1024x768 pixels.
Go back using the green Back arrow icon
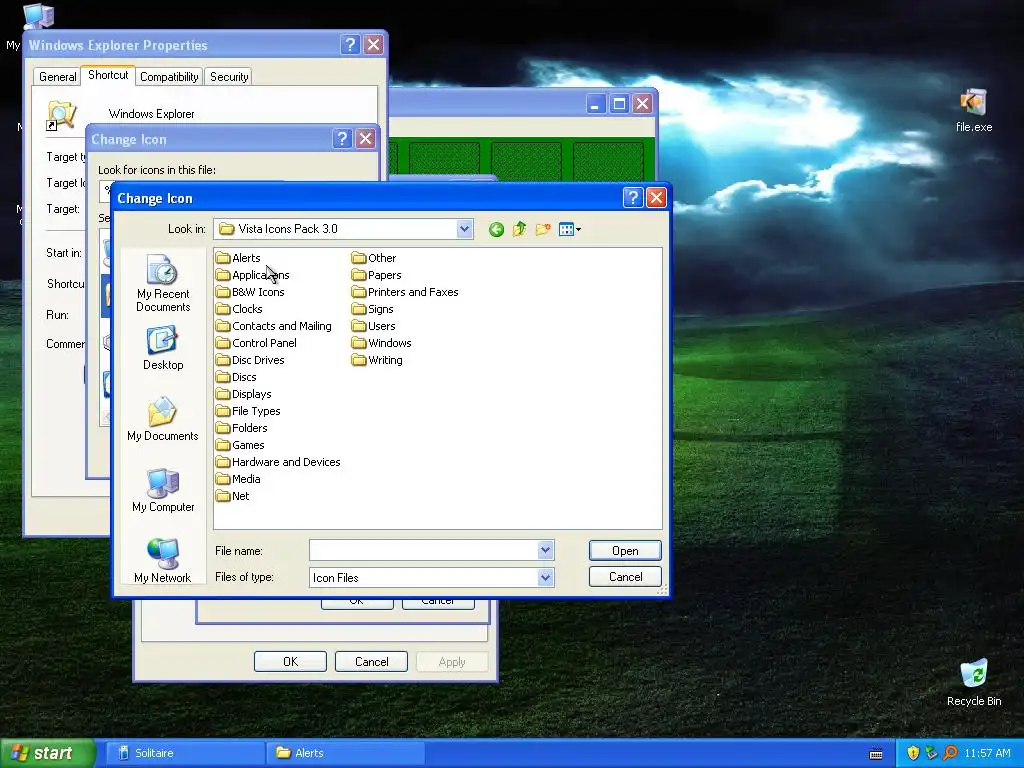(496, 229)
